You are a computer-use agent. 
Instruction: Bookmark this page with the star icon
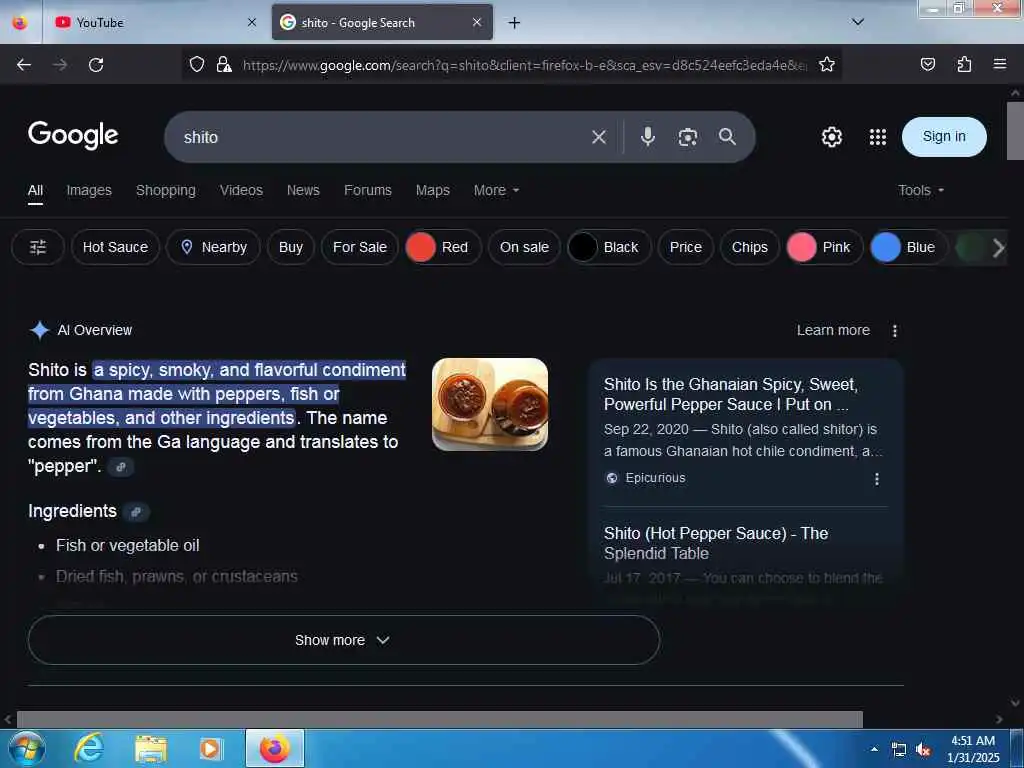point(827,64)
